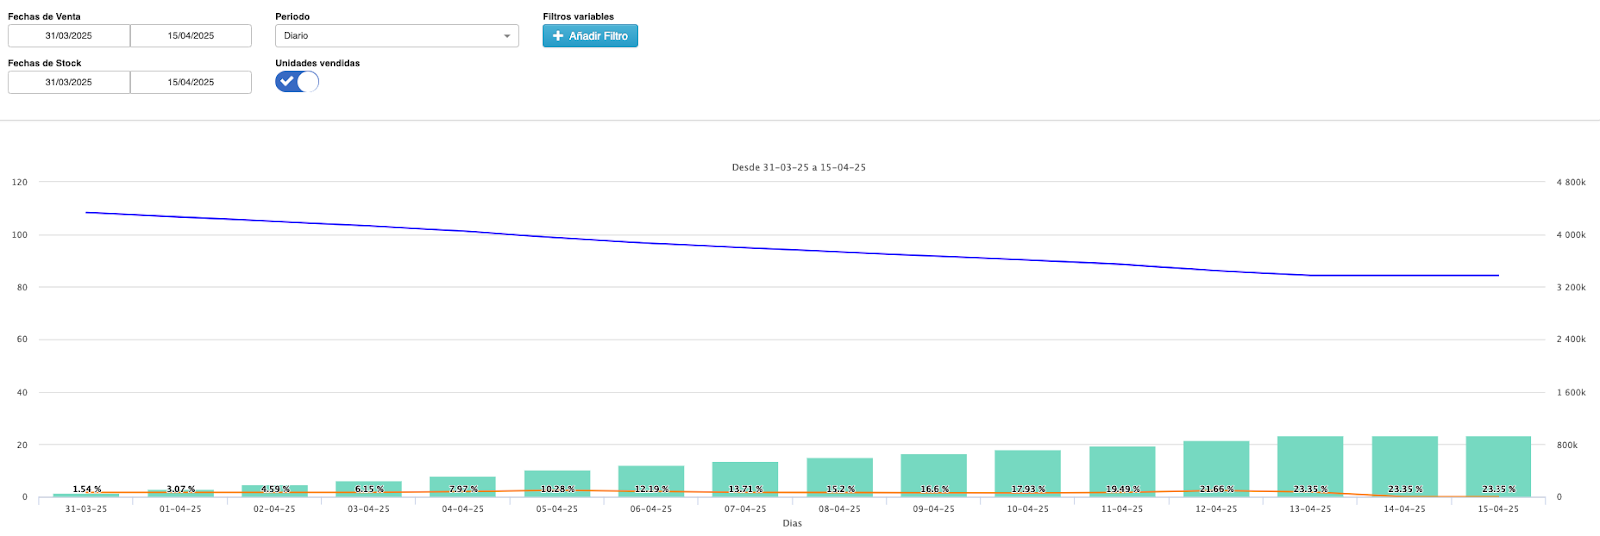Click the plus icon on Añadir Filtro

point(558,36)
